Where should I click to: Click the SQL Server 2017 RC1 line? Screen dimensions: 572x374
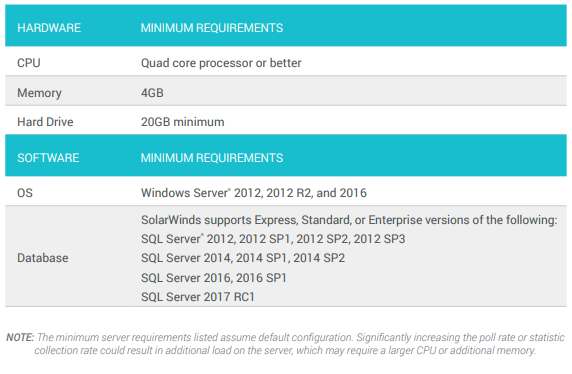(198, 297)
